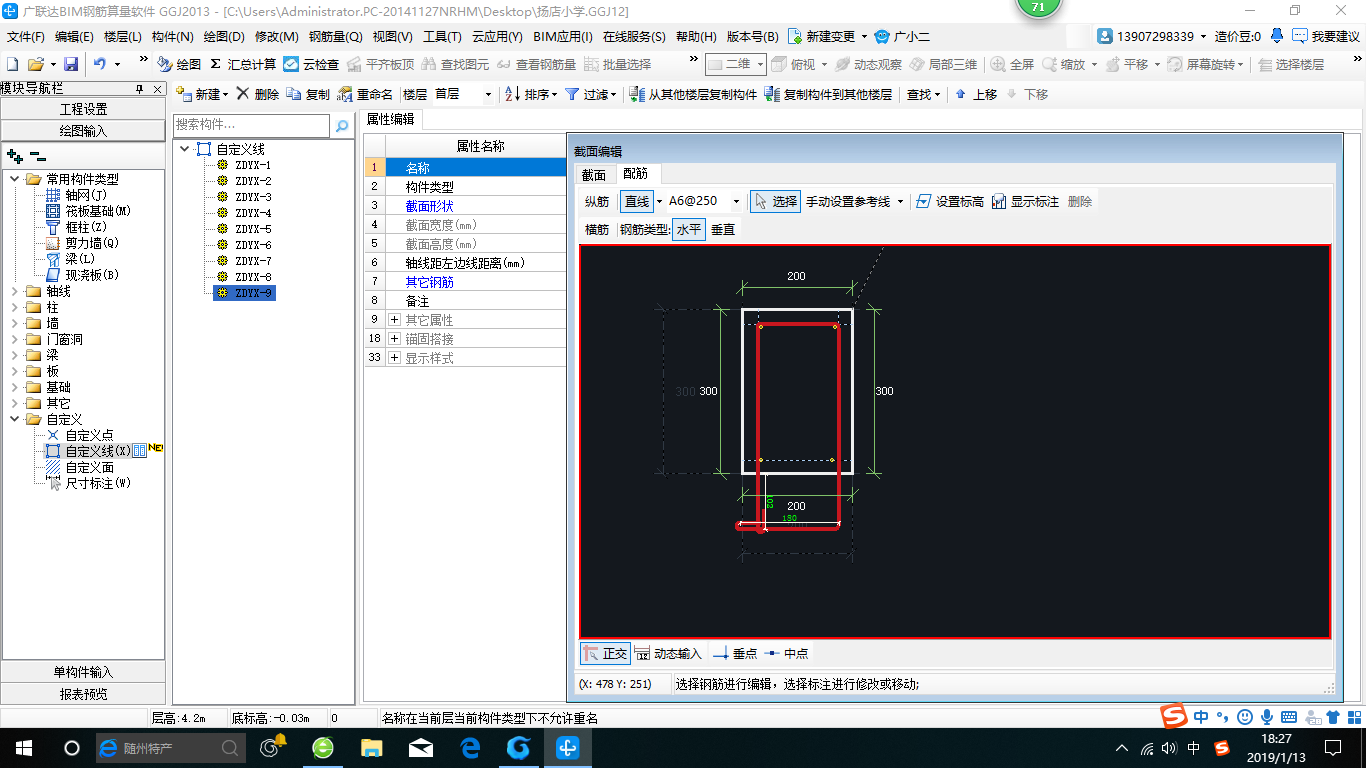Screen dimensions: 1366x768
Task: Expand the 轴线 folder
Action: [15, 291]
